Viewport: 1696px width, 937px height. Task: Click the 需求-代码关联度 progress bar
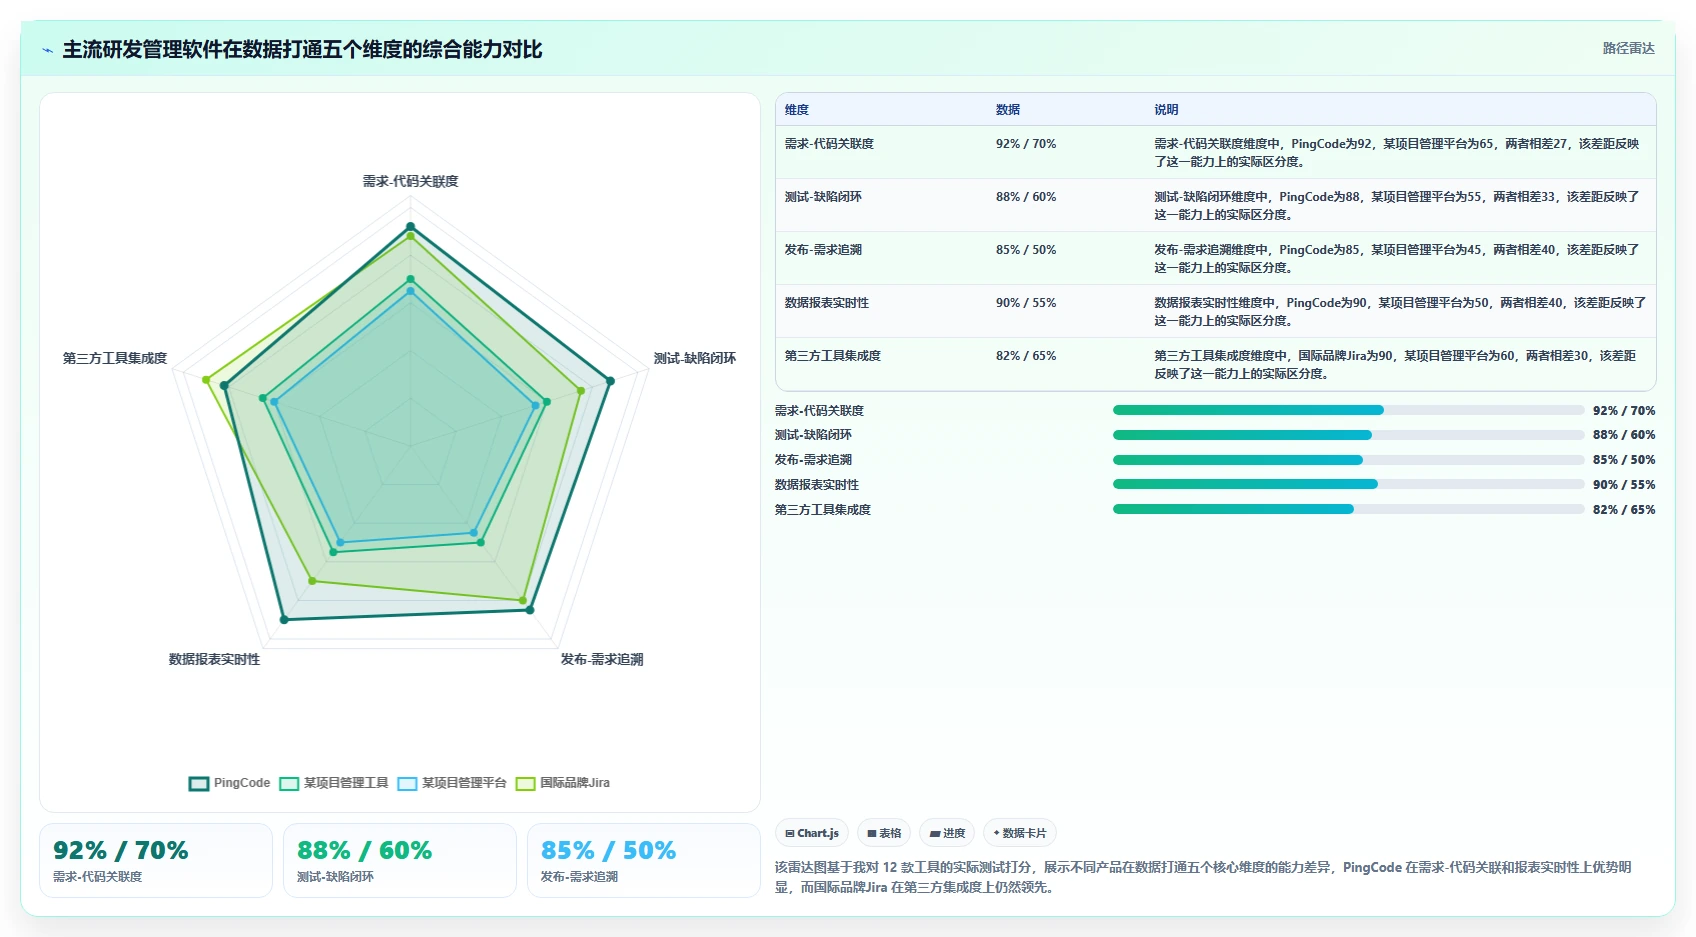click(x=1348, y=410)
